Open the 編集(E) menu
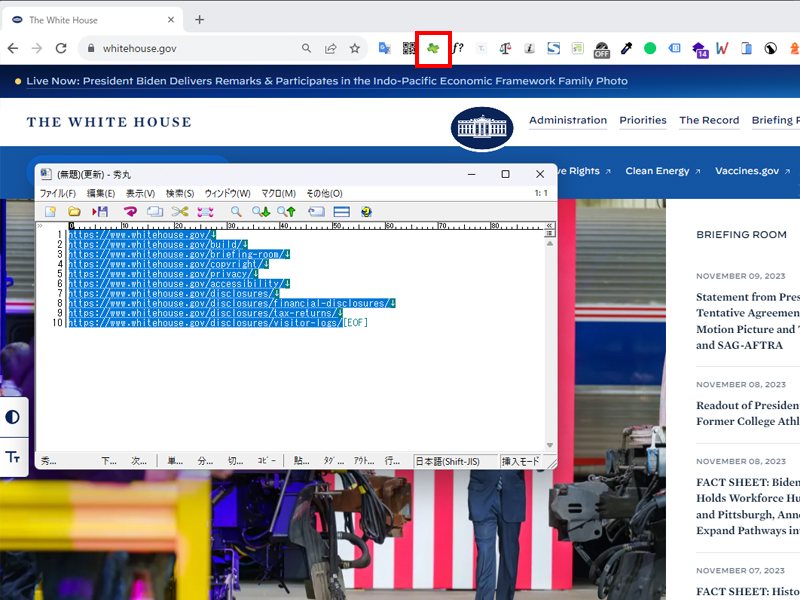 click(101, 193)
